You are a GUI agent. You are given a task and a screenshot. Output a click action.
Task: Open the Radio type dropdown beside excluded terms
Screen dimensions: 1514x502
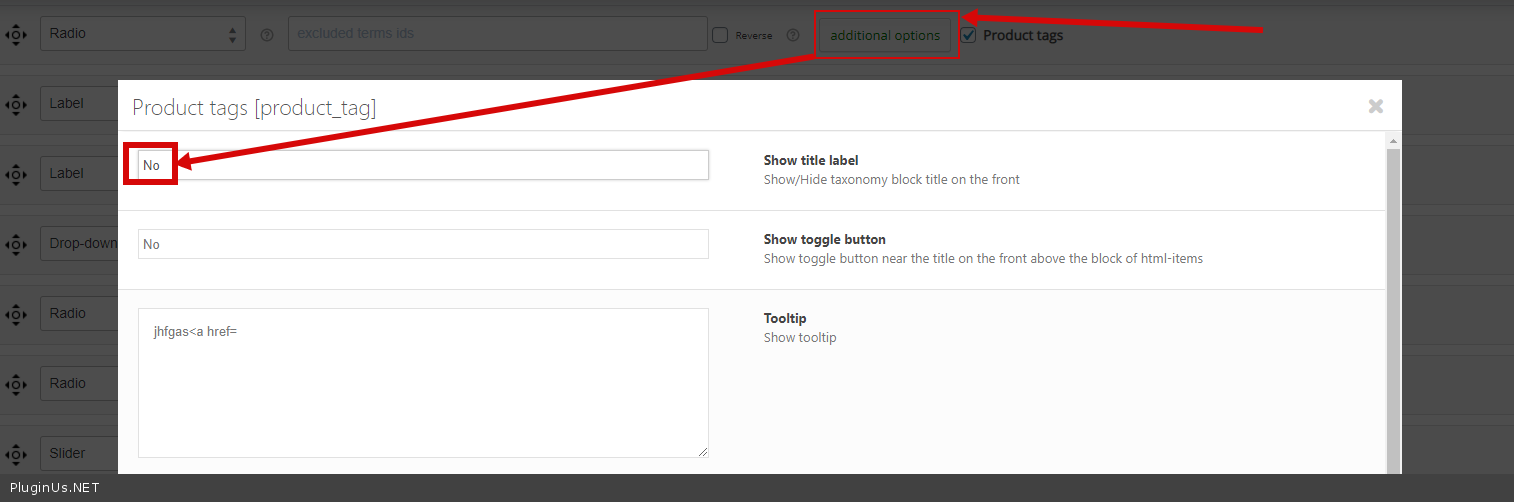(142, 34)
